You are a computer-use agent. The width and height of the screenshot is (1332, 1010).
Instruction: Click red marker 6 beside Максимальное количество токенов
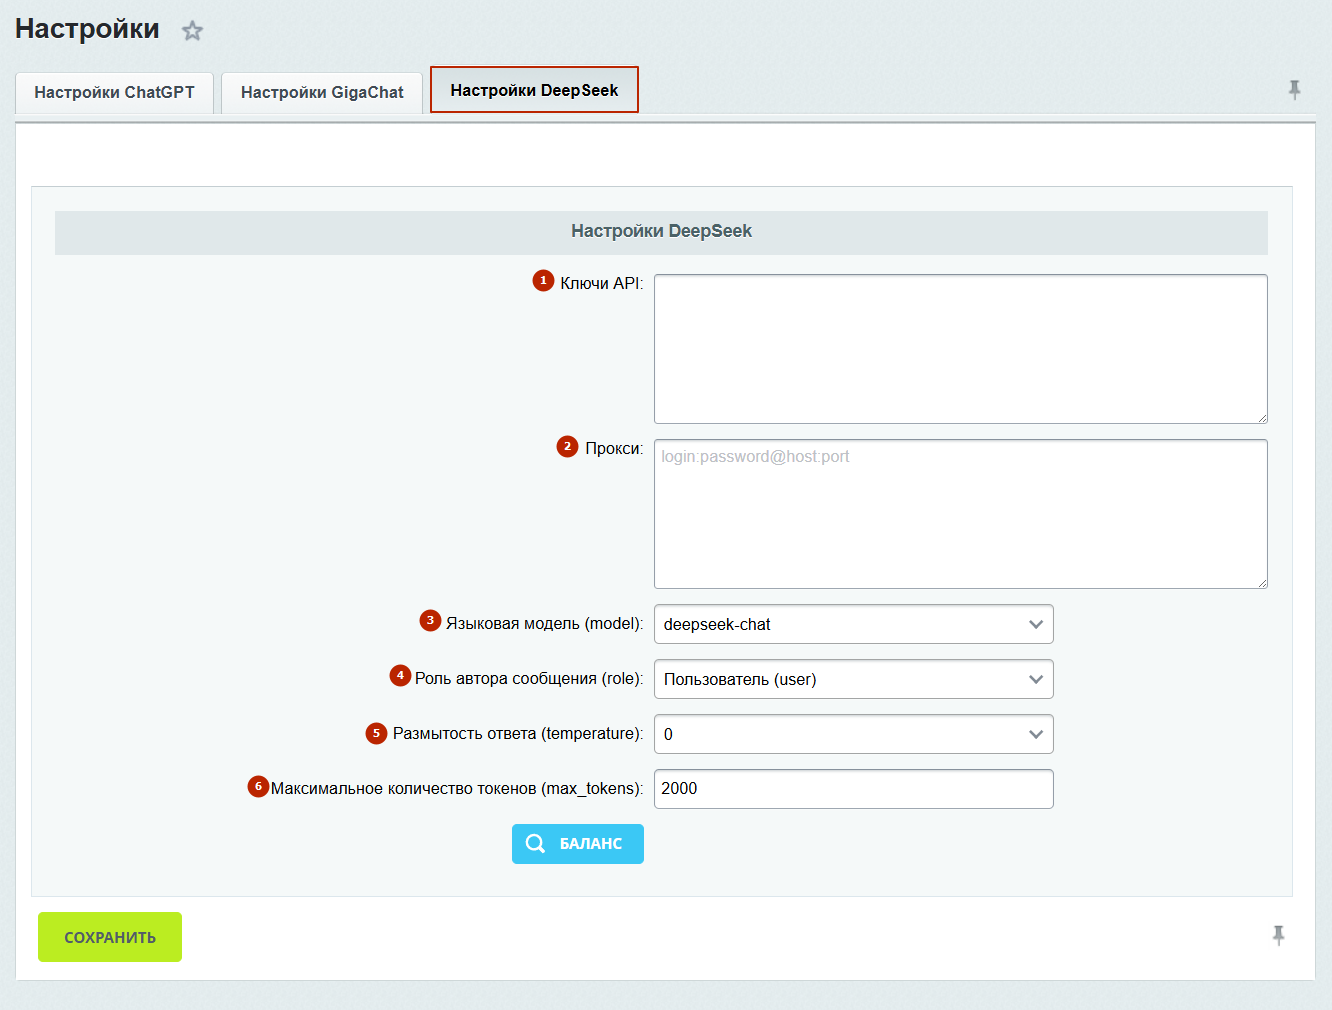pyautogui.click(x=258, y=787)
